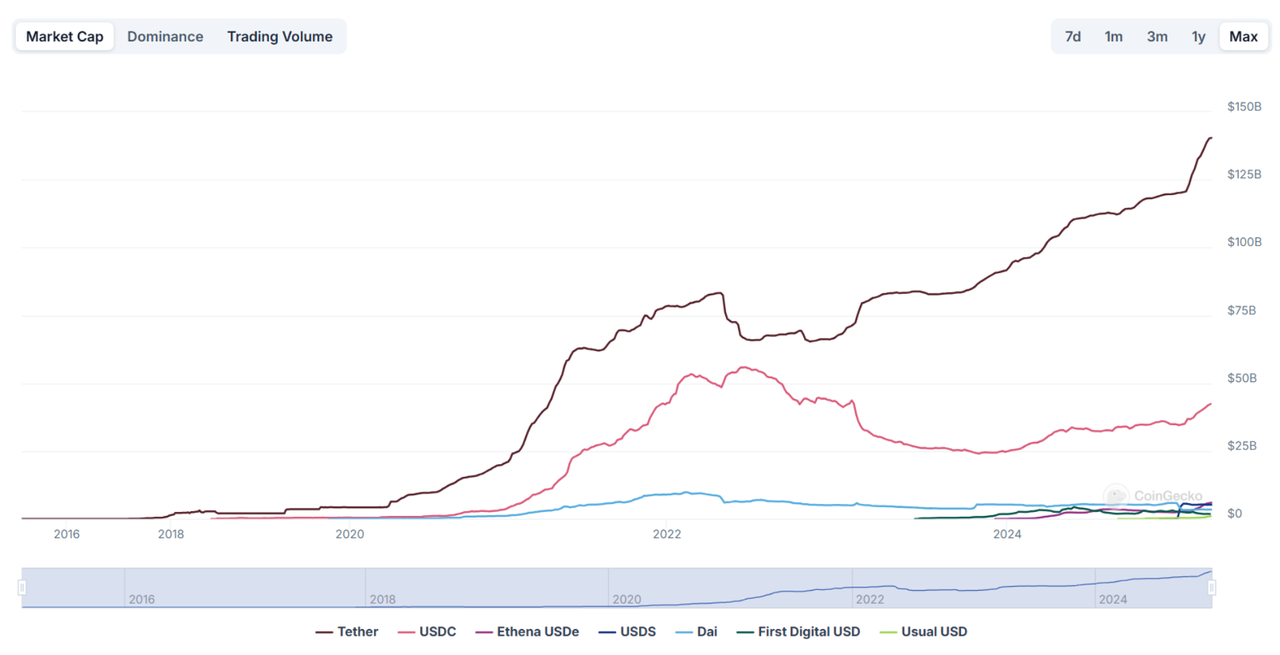Click the Tether line's peak point

coord(1210,138)
